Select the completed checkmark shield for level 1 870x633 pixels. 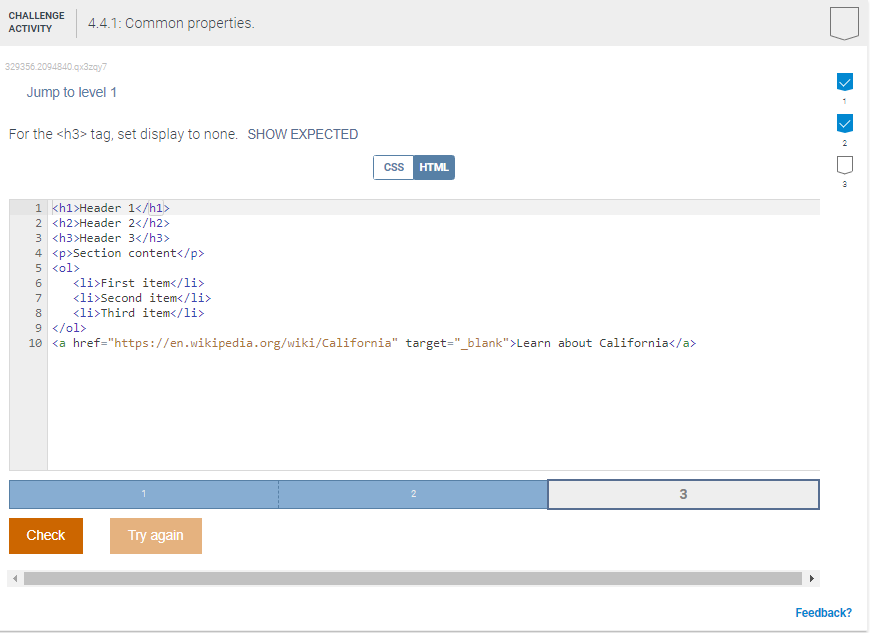click(x=845, y=82)
